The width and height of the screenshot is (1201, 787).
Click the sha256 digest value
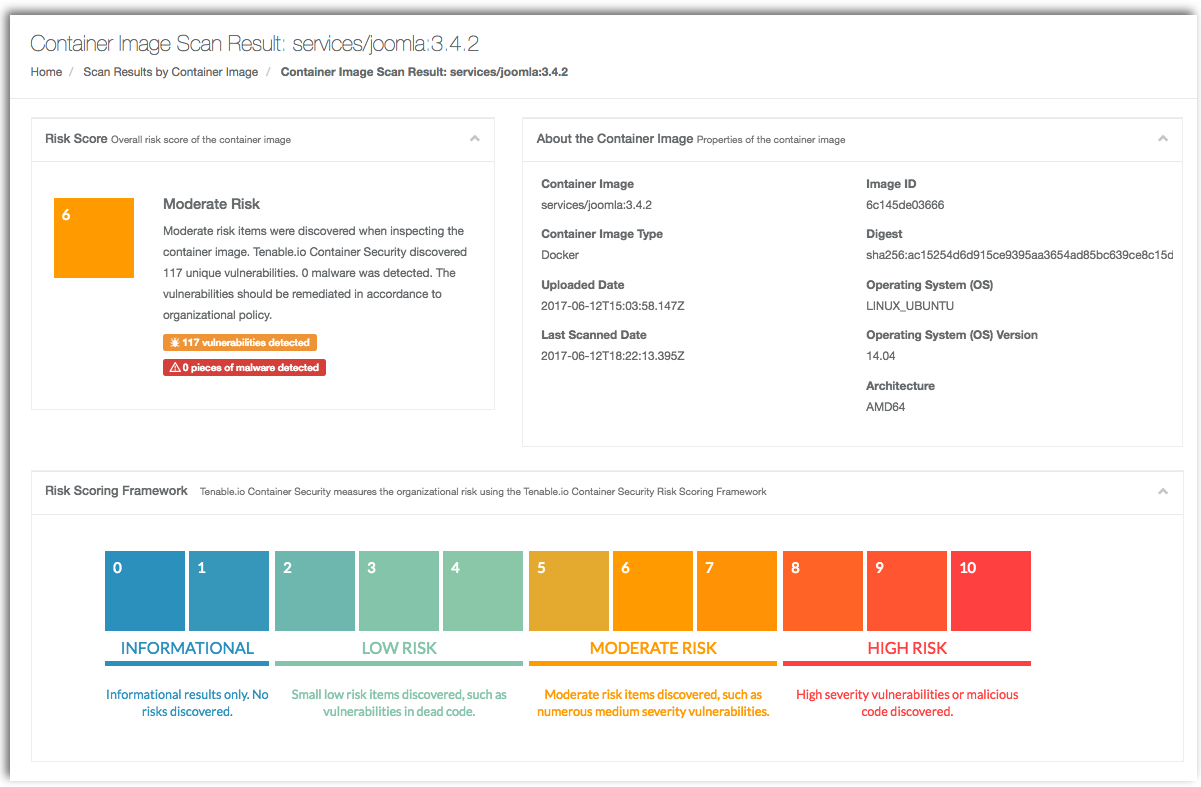[1020, 255]
